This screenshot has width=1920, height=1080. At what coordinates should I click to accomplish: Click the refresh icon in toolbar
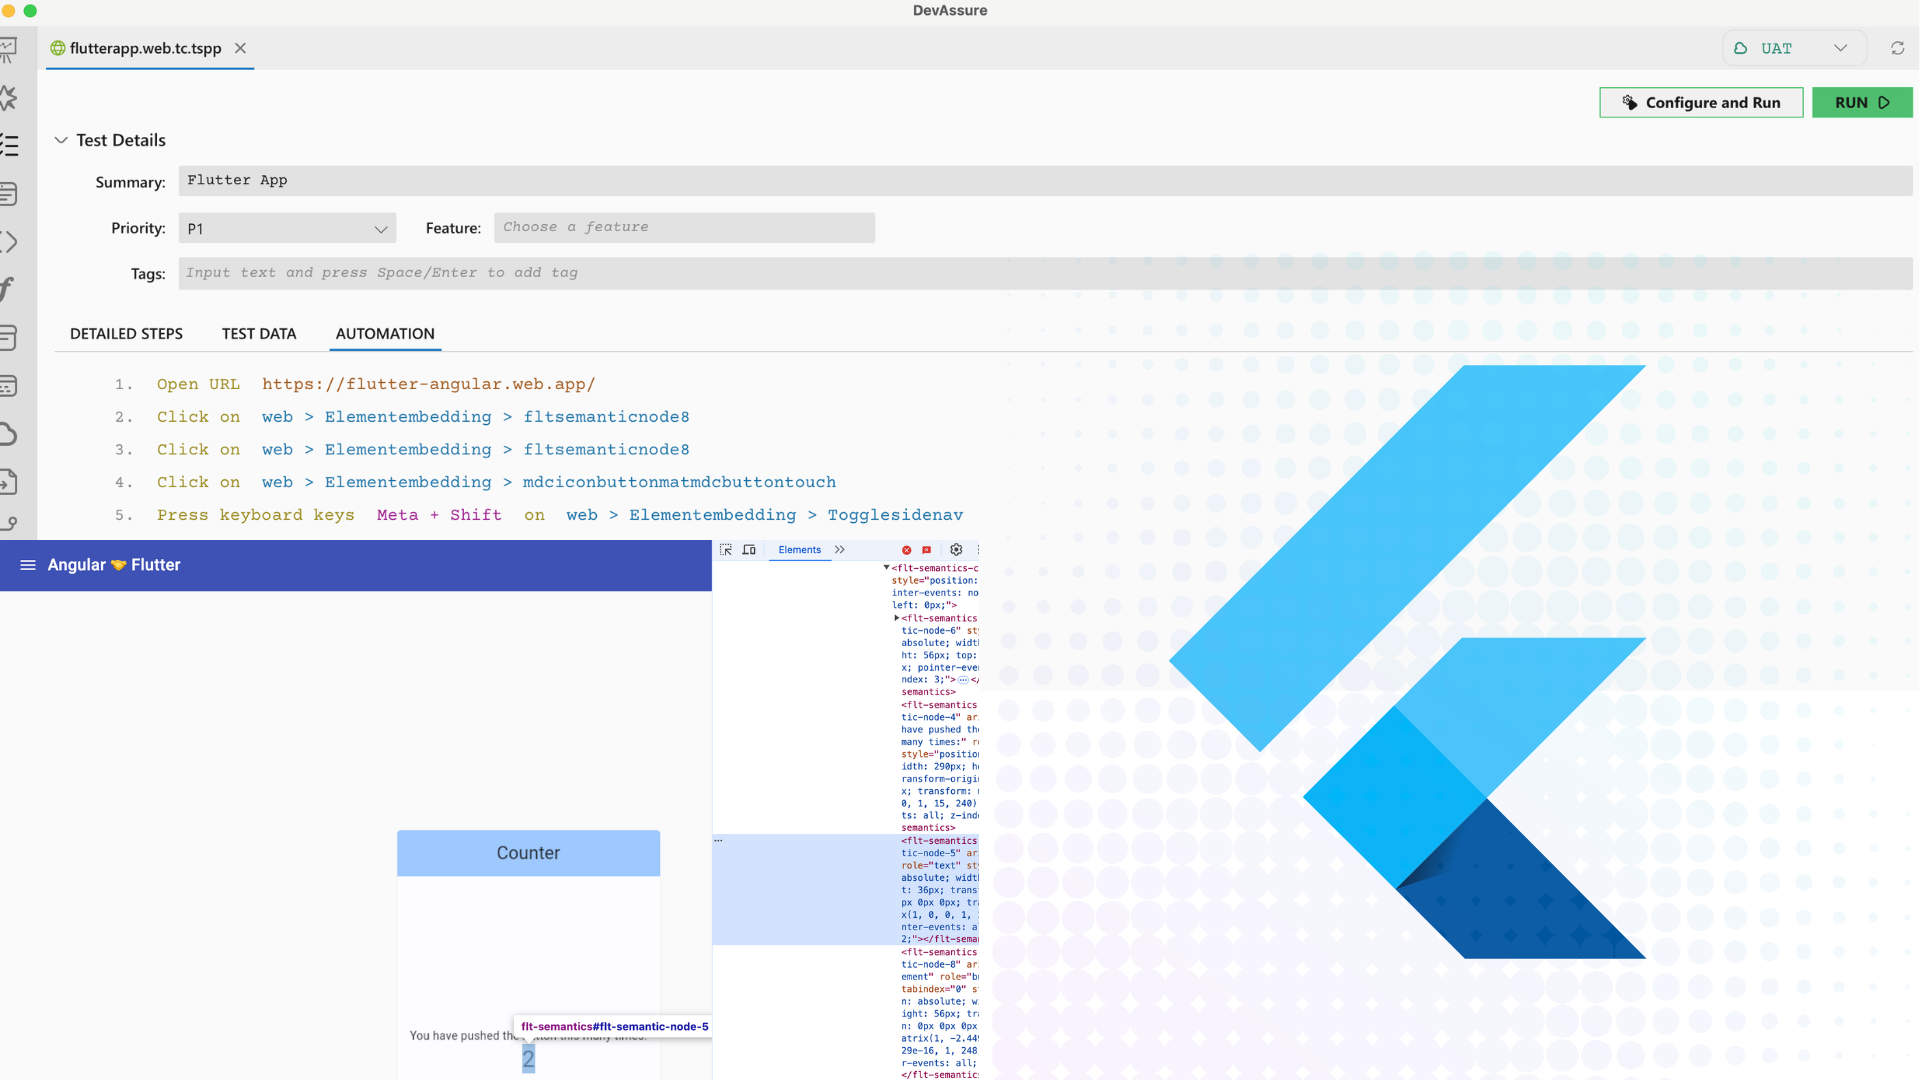tap(1896, 47)
